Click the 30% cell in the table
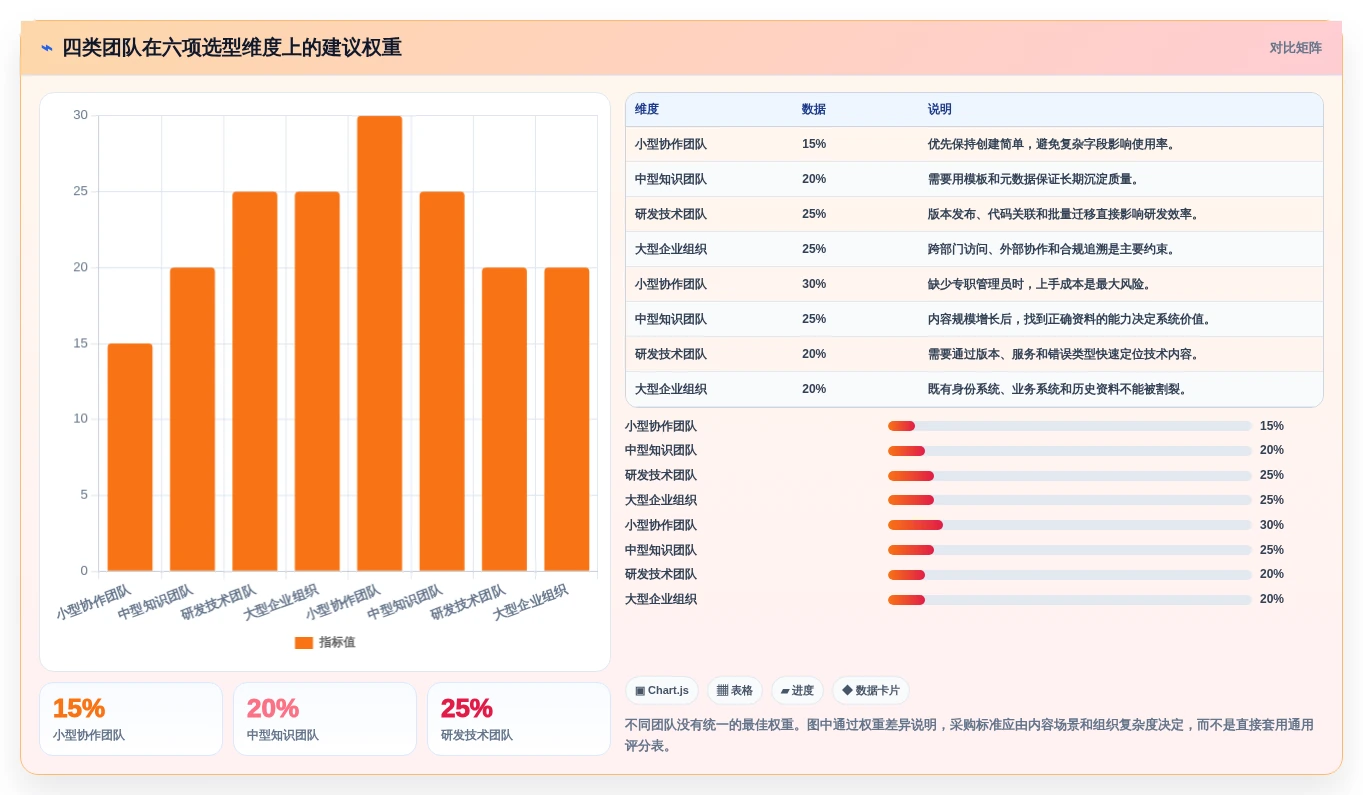1363x795 pixels. click(x=856, y=284)
